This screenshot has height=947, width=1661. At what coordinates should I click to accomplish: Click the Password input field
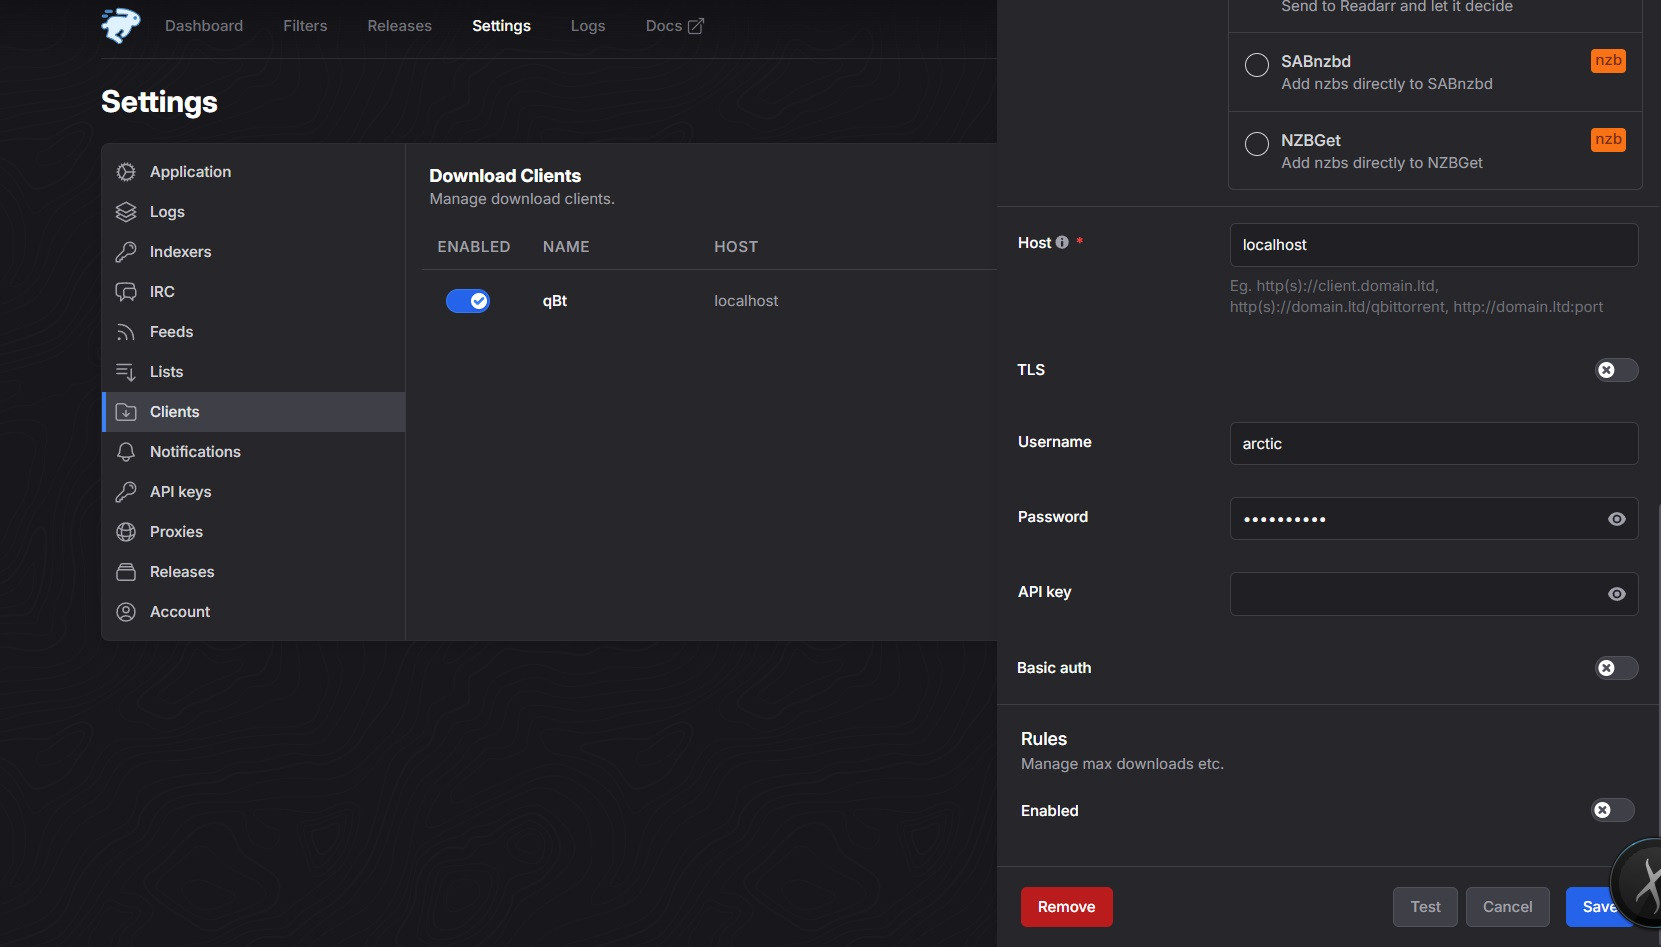point(1434,519)
